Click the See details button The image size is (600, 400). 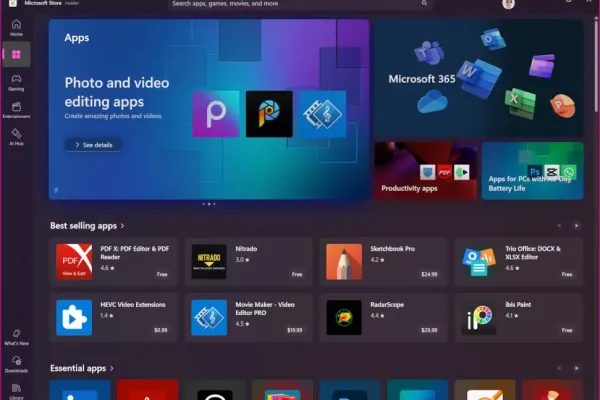pos(94,145)
